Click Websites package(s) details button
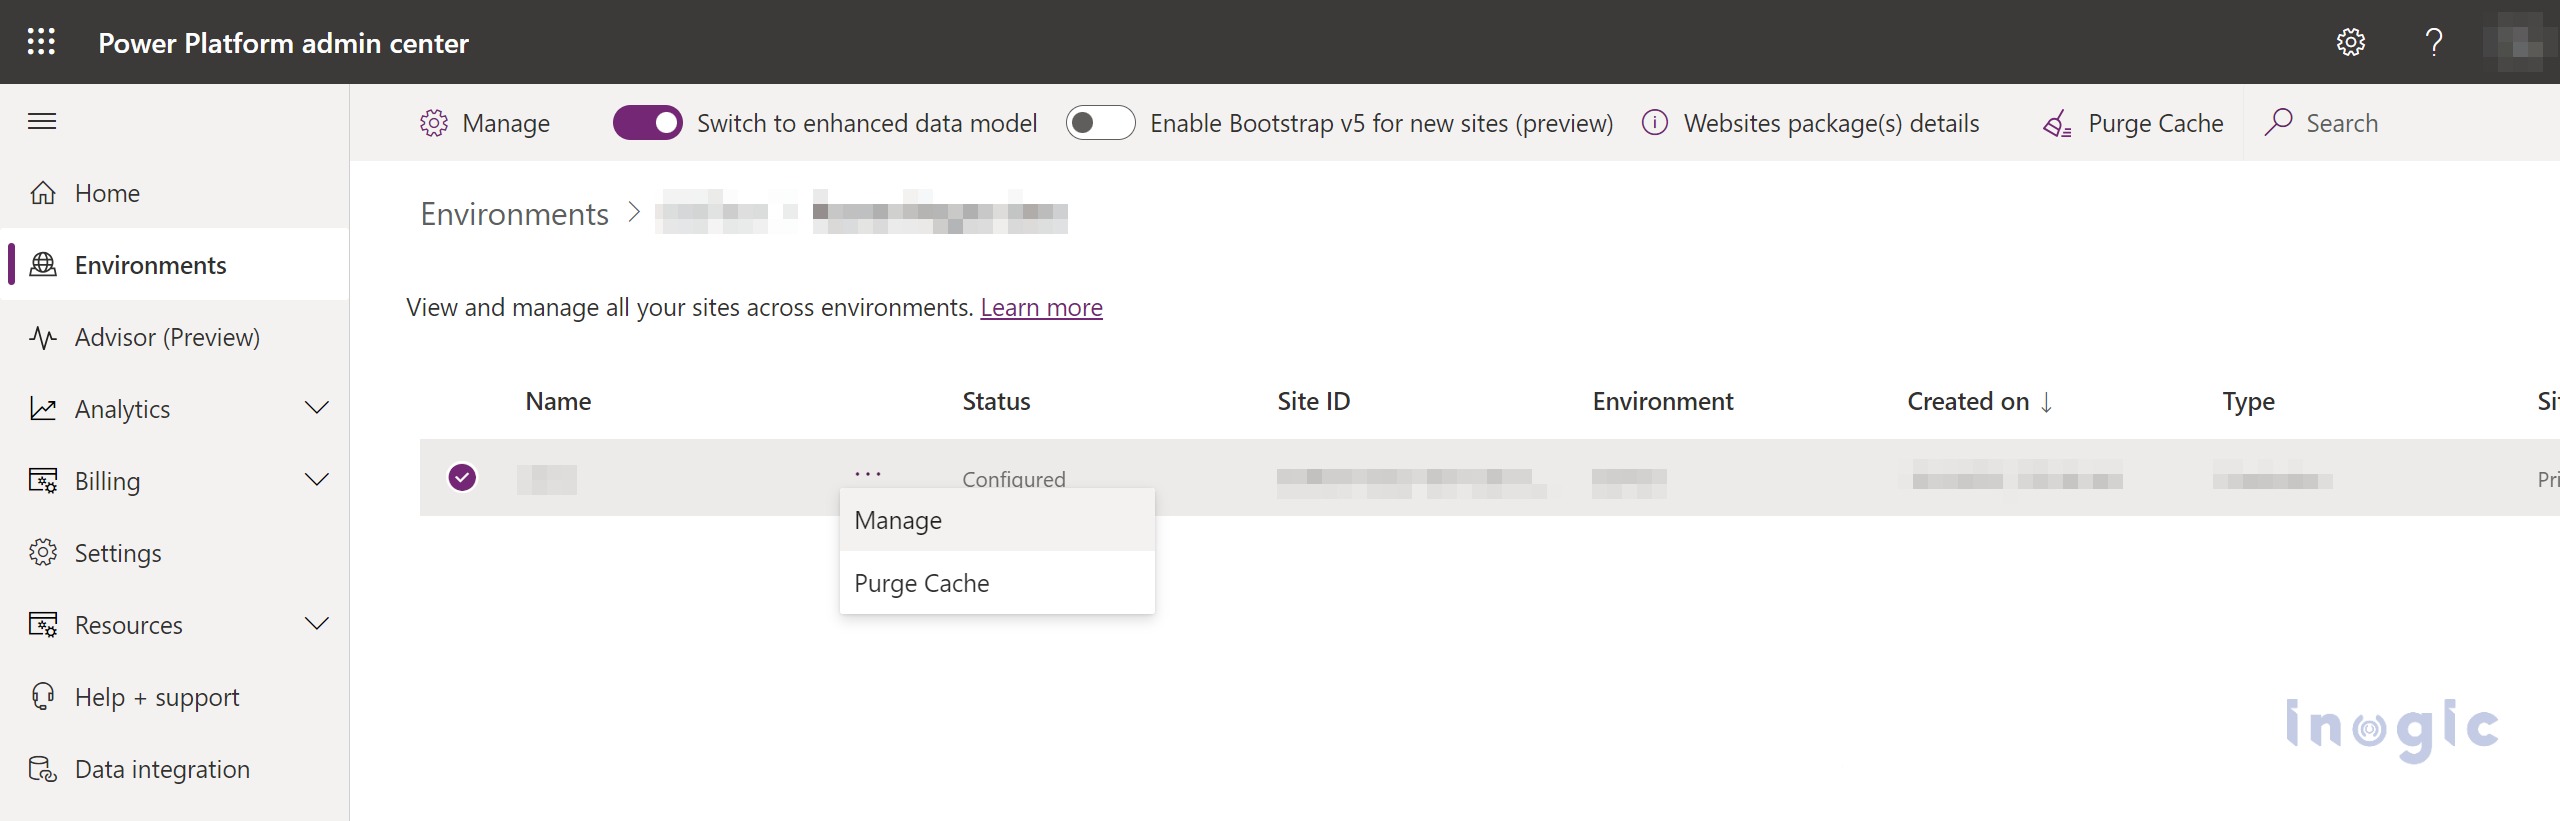 tap(1810, 123)
